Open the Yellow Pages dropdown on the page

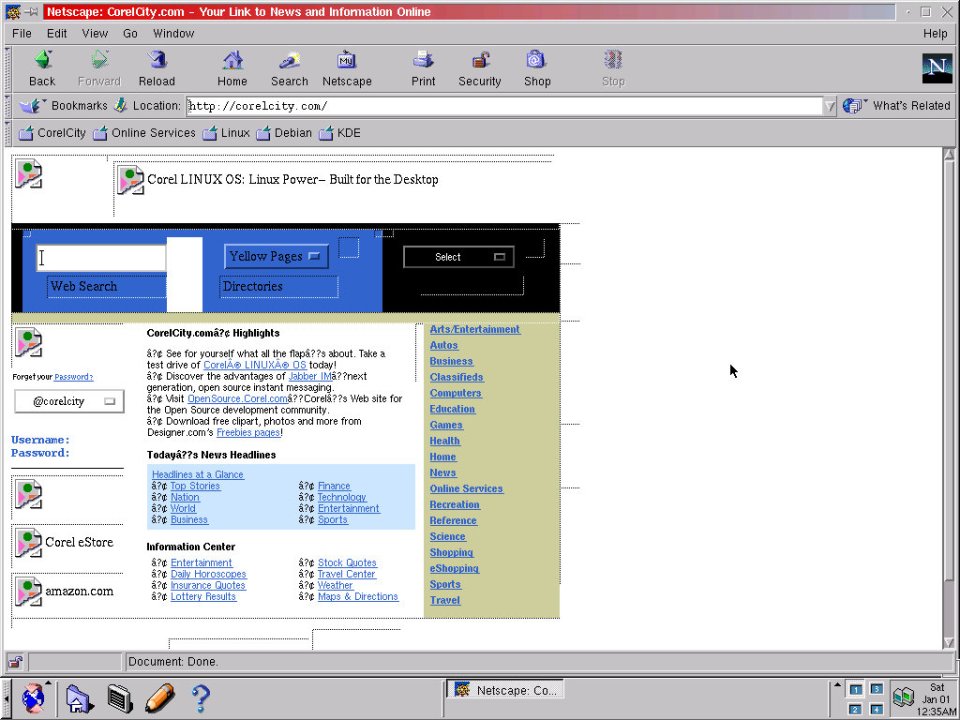275,256
